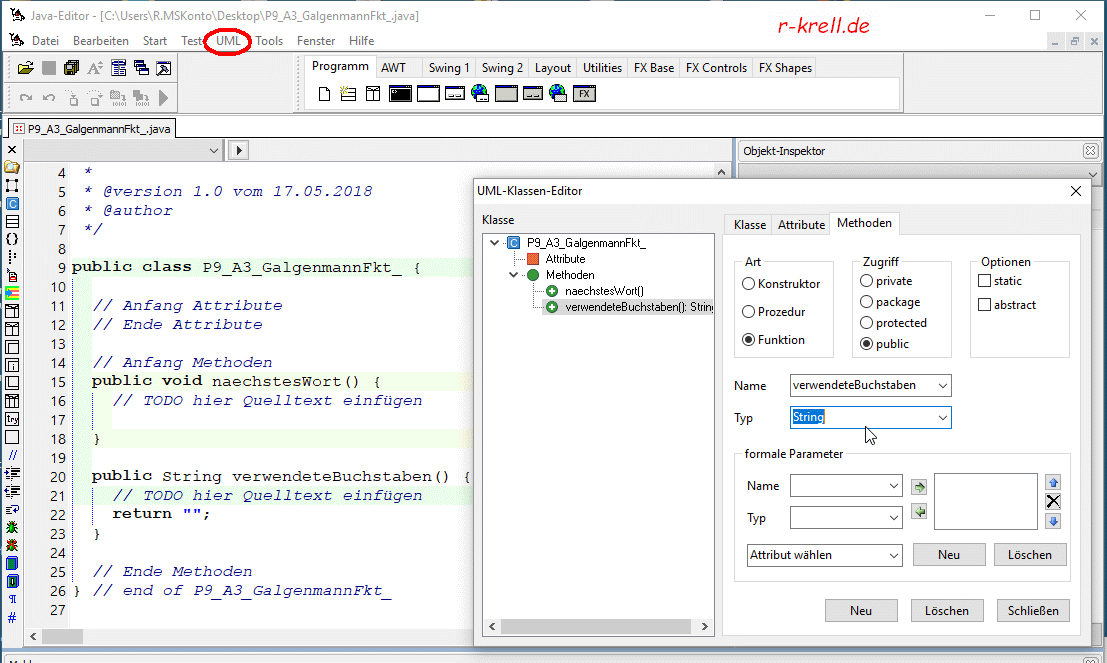1107x663 pixels.
Task: Click green right arrow to add parameter
Action: 920,487
